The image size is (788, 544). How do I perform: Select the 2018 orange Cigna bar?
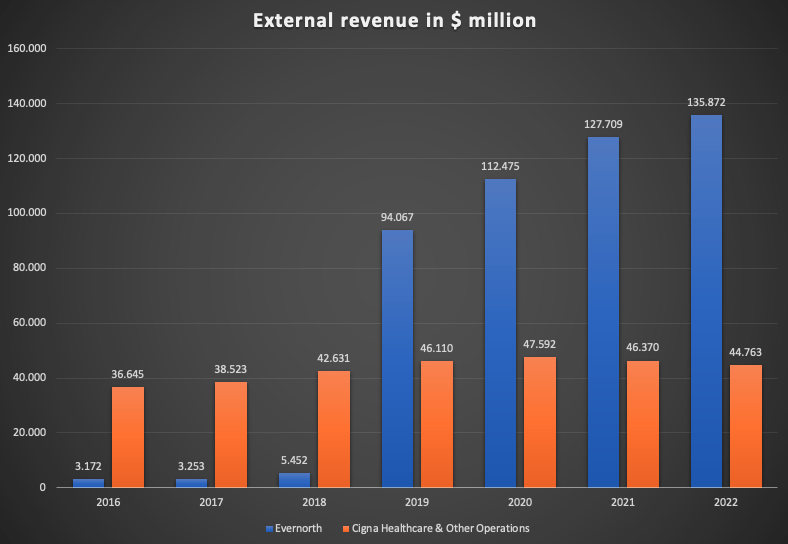tap(334, 429)
